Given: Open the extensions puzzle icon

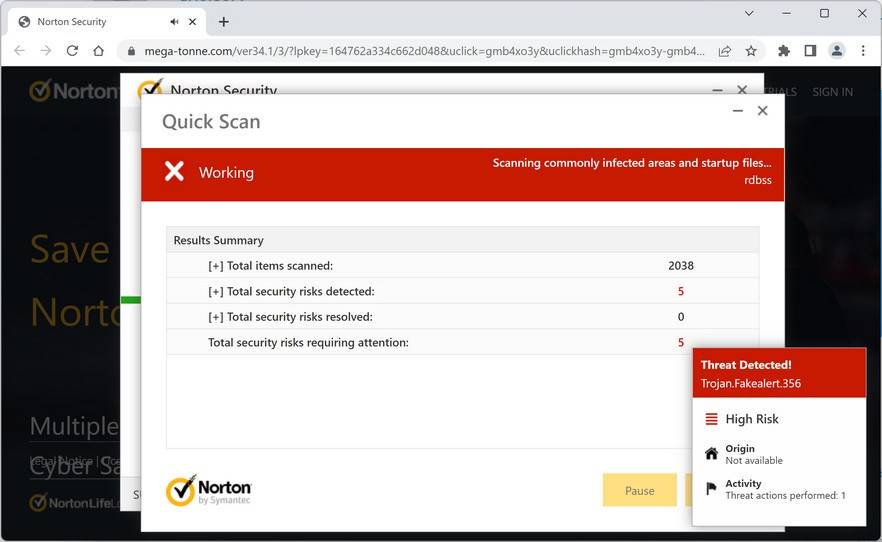Looking at the screenshot, I should point(784,51).
